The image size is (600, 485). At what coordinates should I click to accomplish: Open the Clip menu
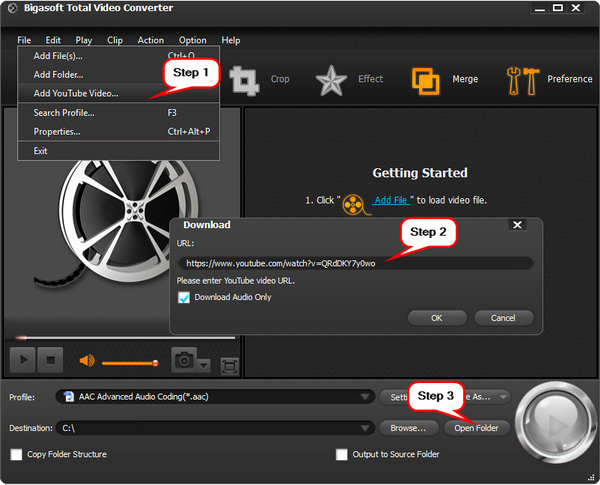(115, 40)
